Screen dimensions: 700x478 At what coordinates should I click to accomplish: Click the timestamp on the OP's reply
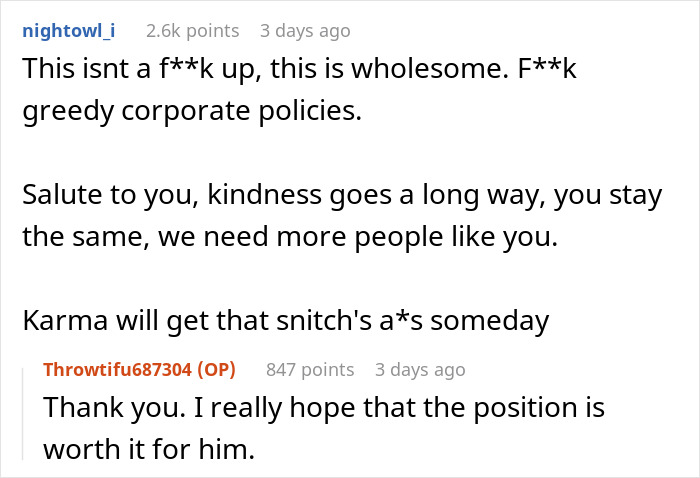coord(420,370)
